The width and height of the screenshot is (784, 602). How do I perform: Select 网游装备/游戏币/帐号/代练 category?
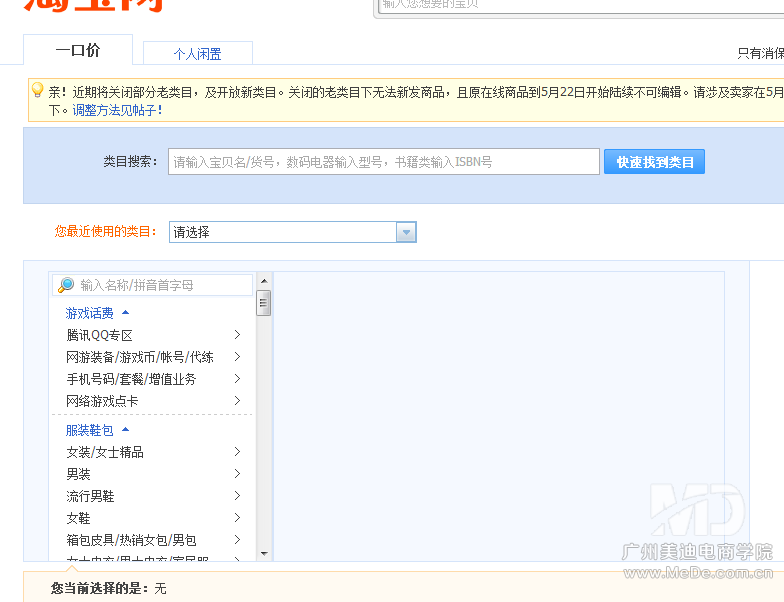140,357
